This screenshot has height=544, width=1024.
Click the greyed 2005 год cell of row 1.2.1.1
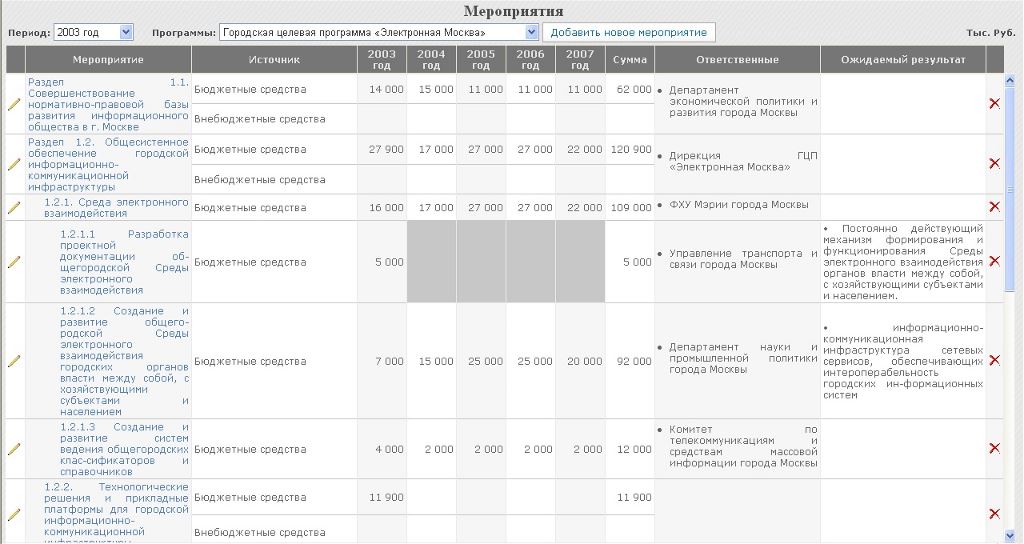(480, 262)
